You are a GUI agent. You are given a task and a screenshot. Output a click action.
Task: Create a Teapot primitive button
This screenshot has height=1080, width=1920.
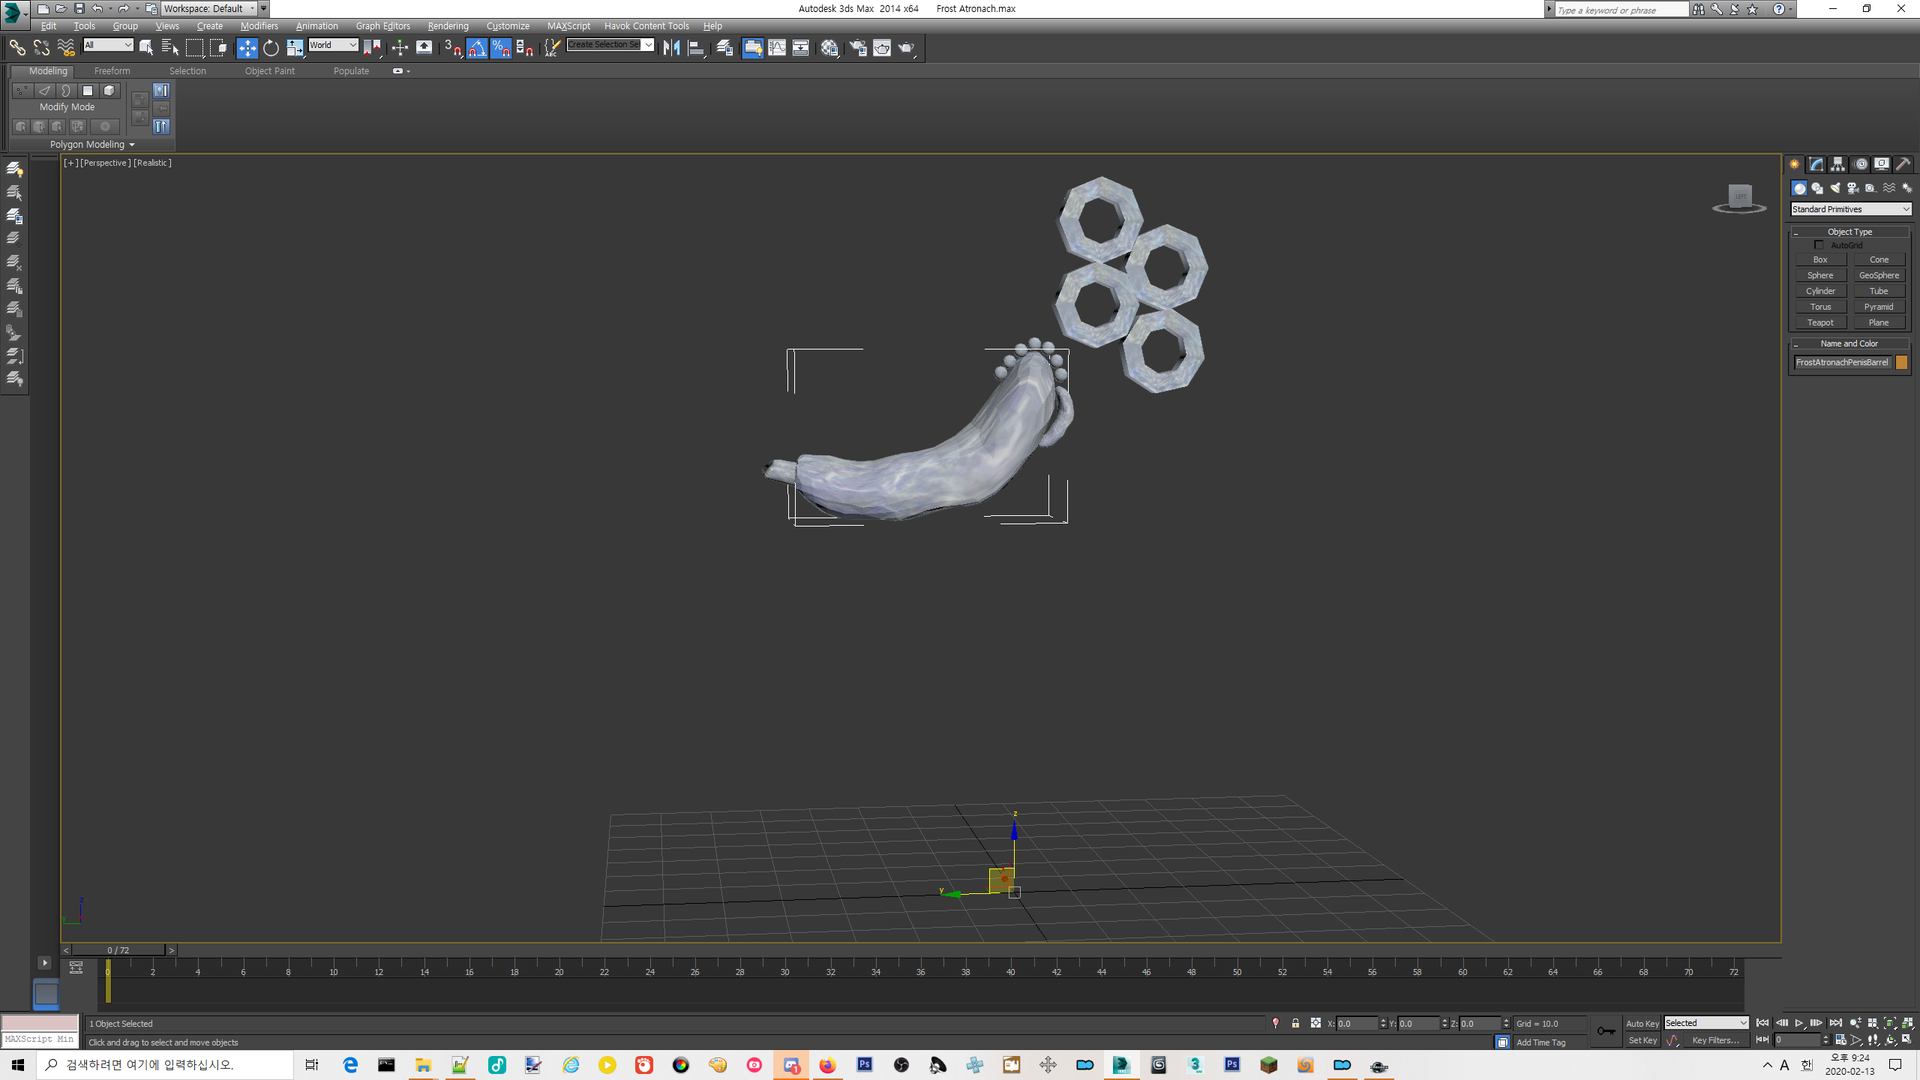(1820, 322)
